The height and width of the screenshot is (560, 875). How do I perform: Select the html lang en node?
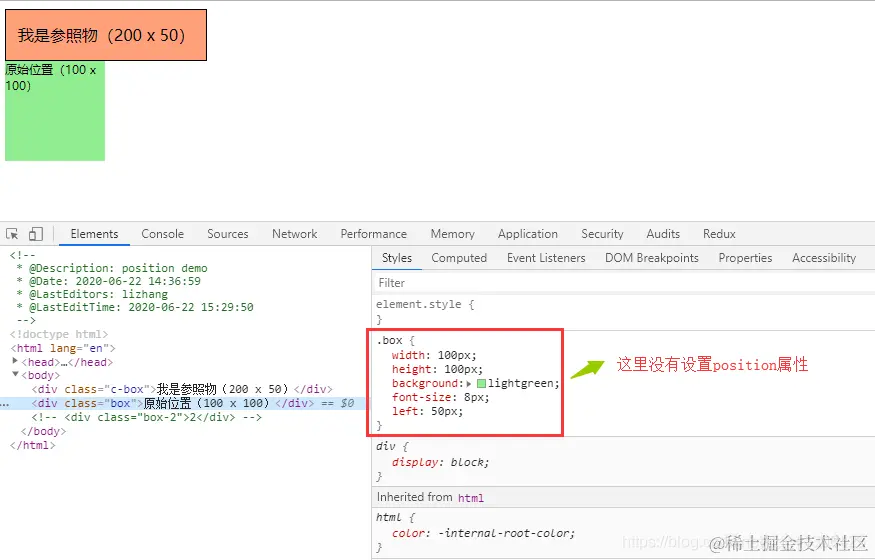click(x=62, y=348)
